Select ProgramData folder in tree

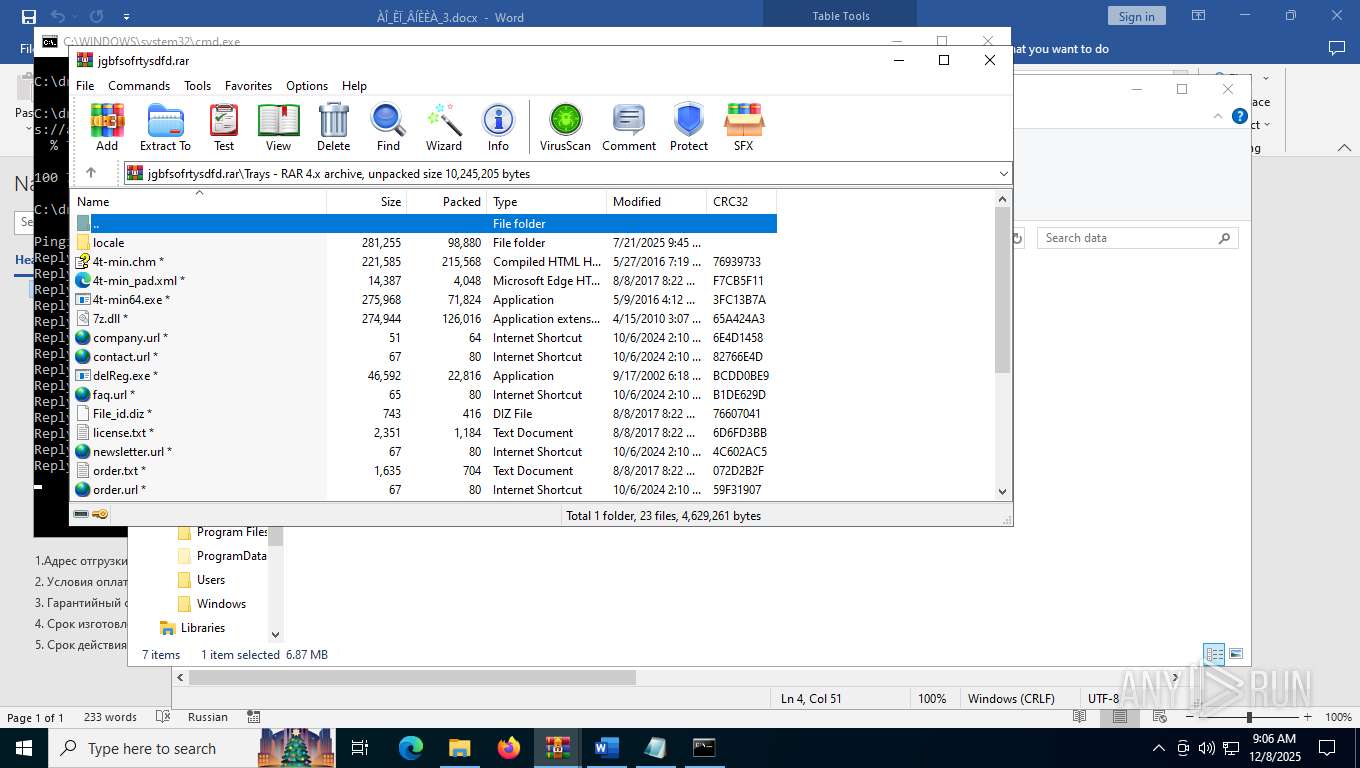222,556
